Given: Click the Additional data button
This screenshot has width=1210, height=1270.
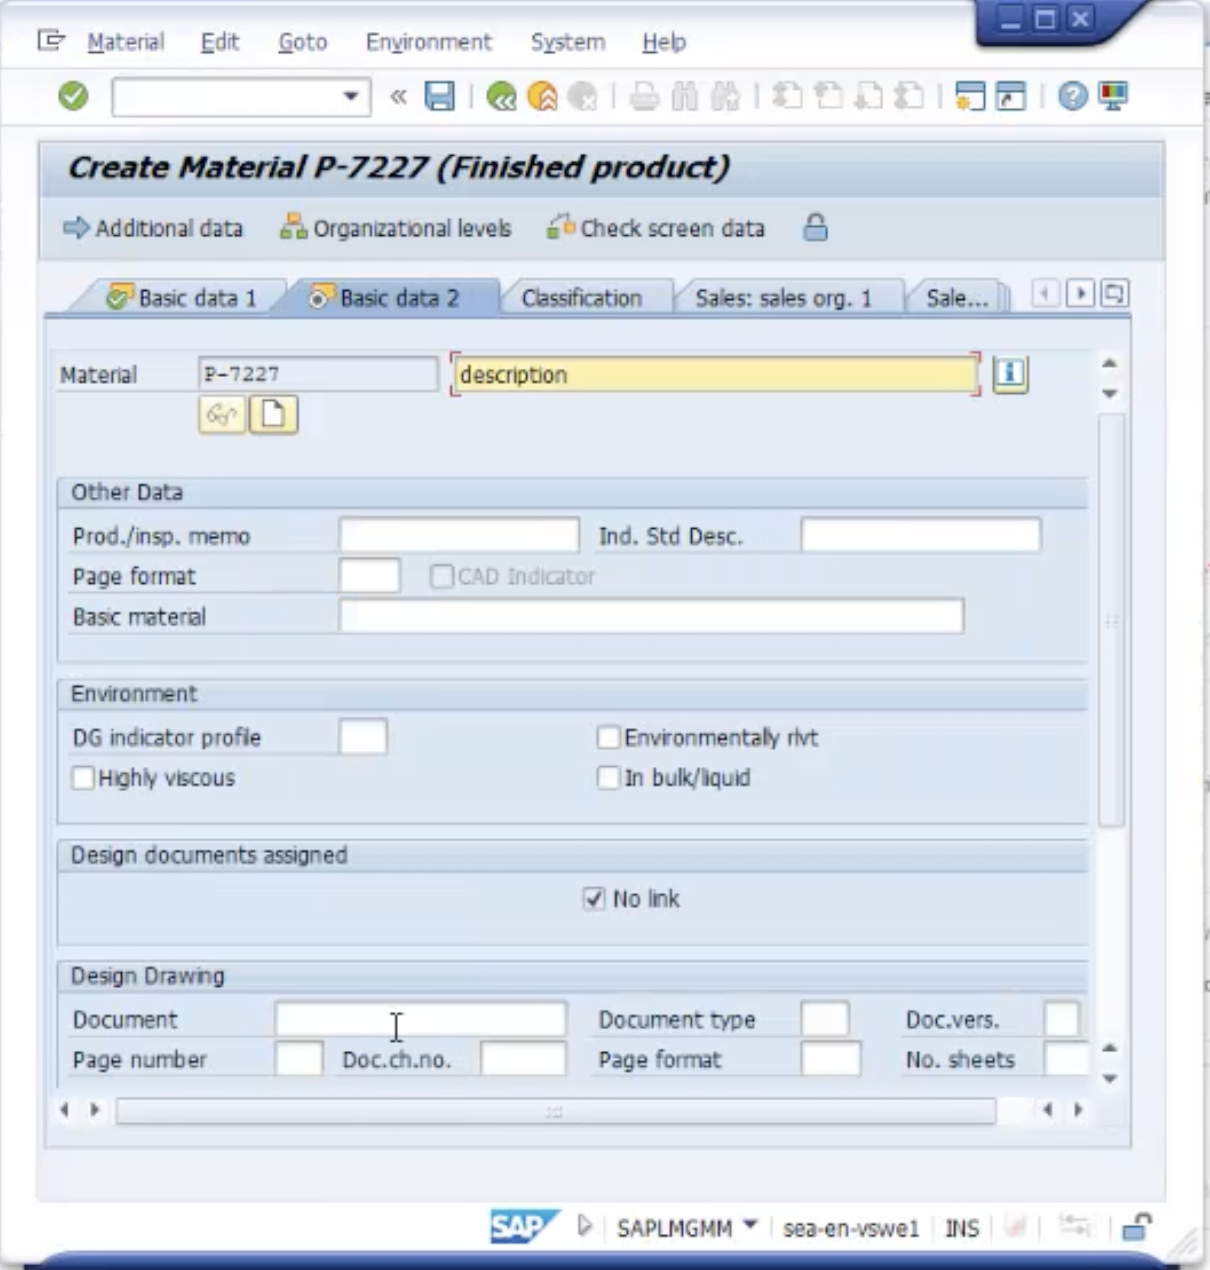Looking at the screenshot, I should (156, 228).
